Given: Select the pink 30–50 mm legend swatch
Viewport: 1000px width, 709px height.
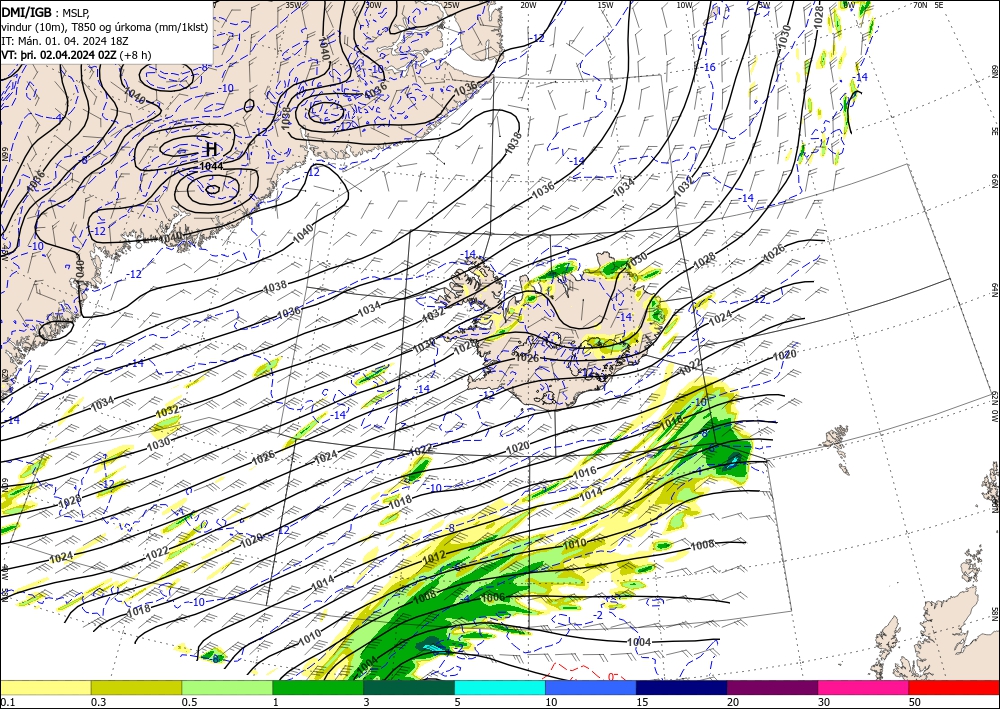Looking at the screenshot, I should click(864, 687).
